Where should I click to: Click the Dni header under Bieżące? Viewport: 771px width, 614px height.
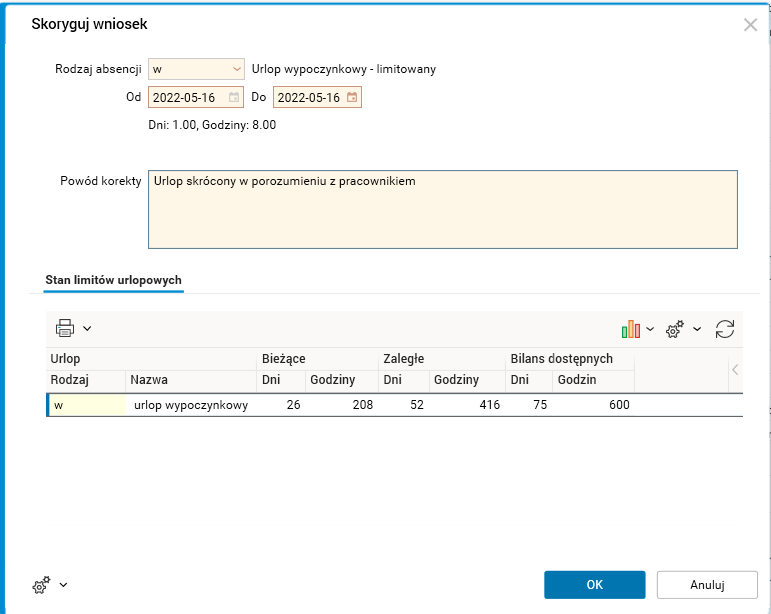281,380
